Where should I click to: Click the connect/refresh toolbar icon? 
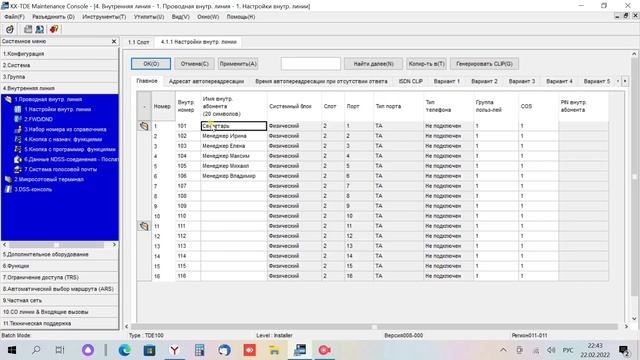(x=10, y=29)
